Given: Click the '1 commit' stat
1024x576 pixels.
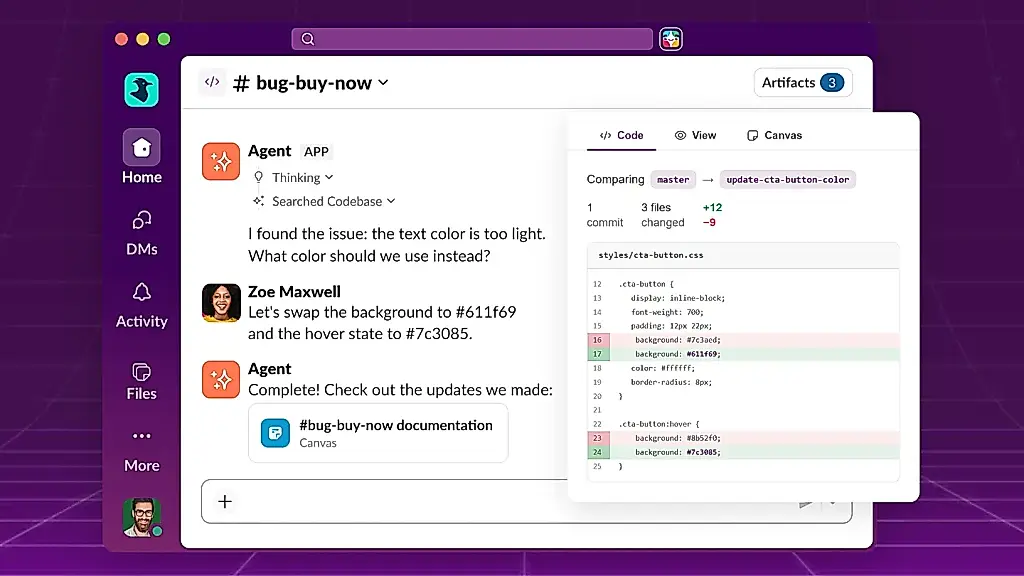Looking at the screenshot, I should pyautogui.click(x=605, y=215).
